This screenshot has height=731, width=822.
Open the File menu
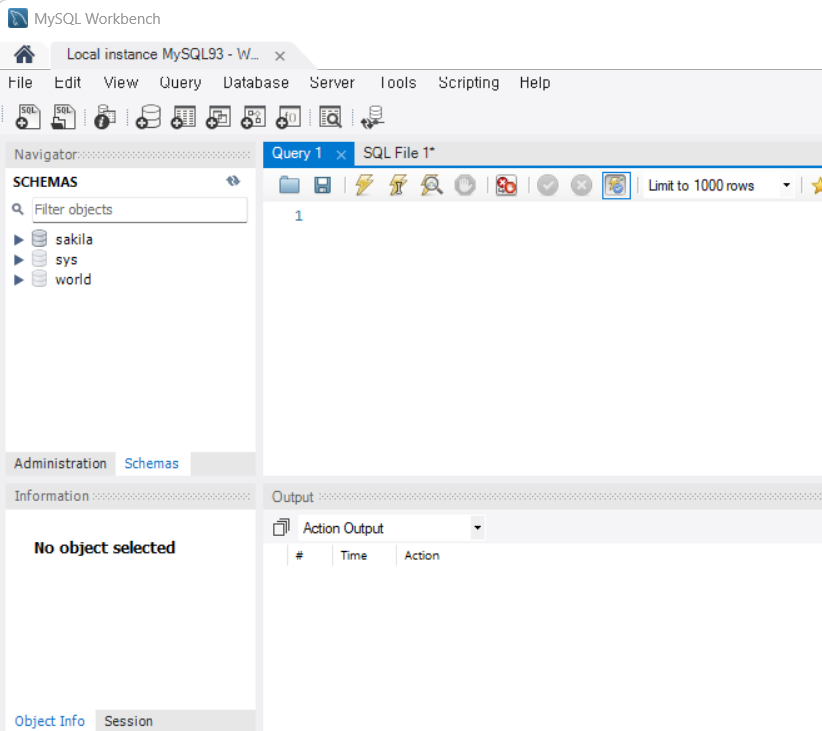tap(20, 82)
